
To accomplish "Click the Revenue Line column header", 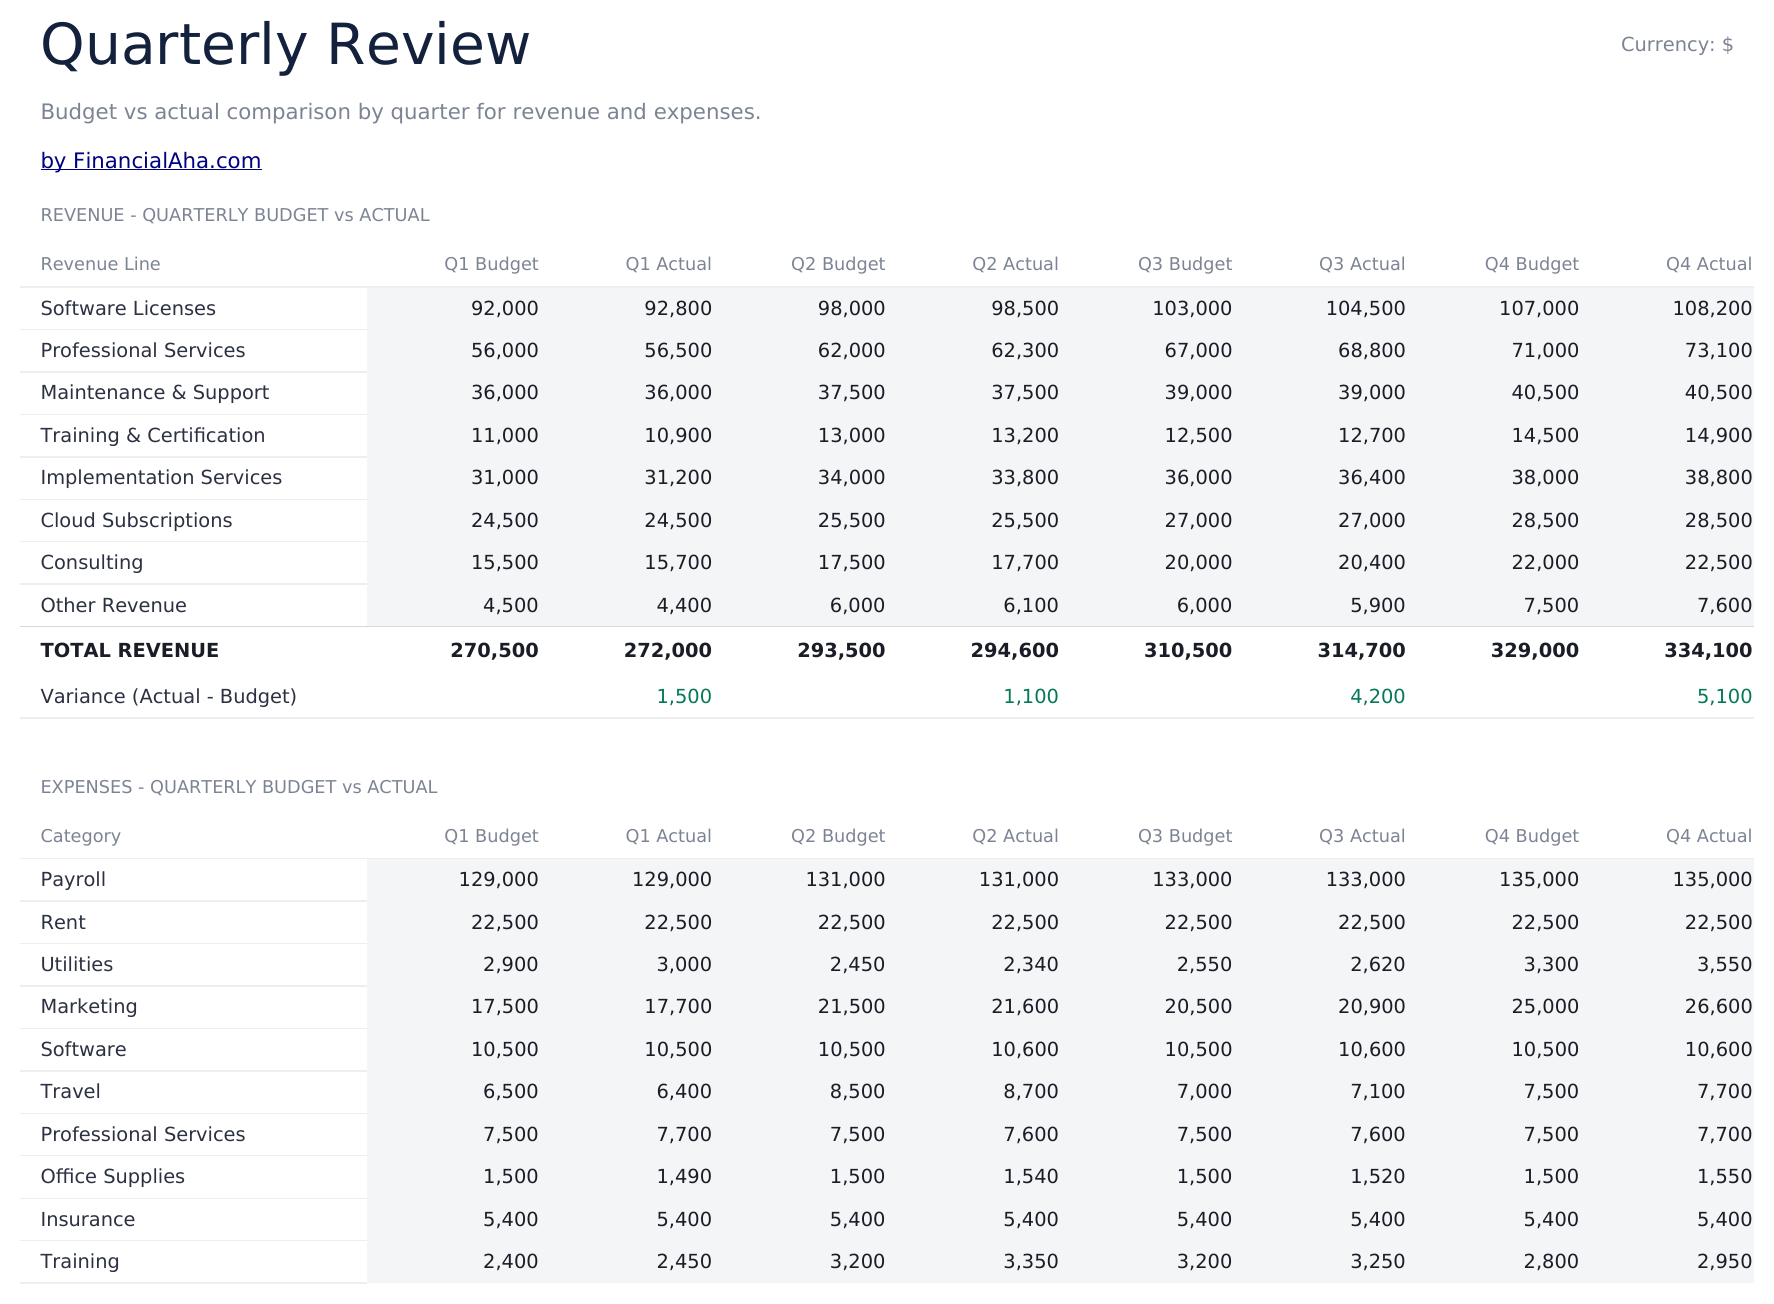I will point(100,264).
